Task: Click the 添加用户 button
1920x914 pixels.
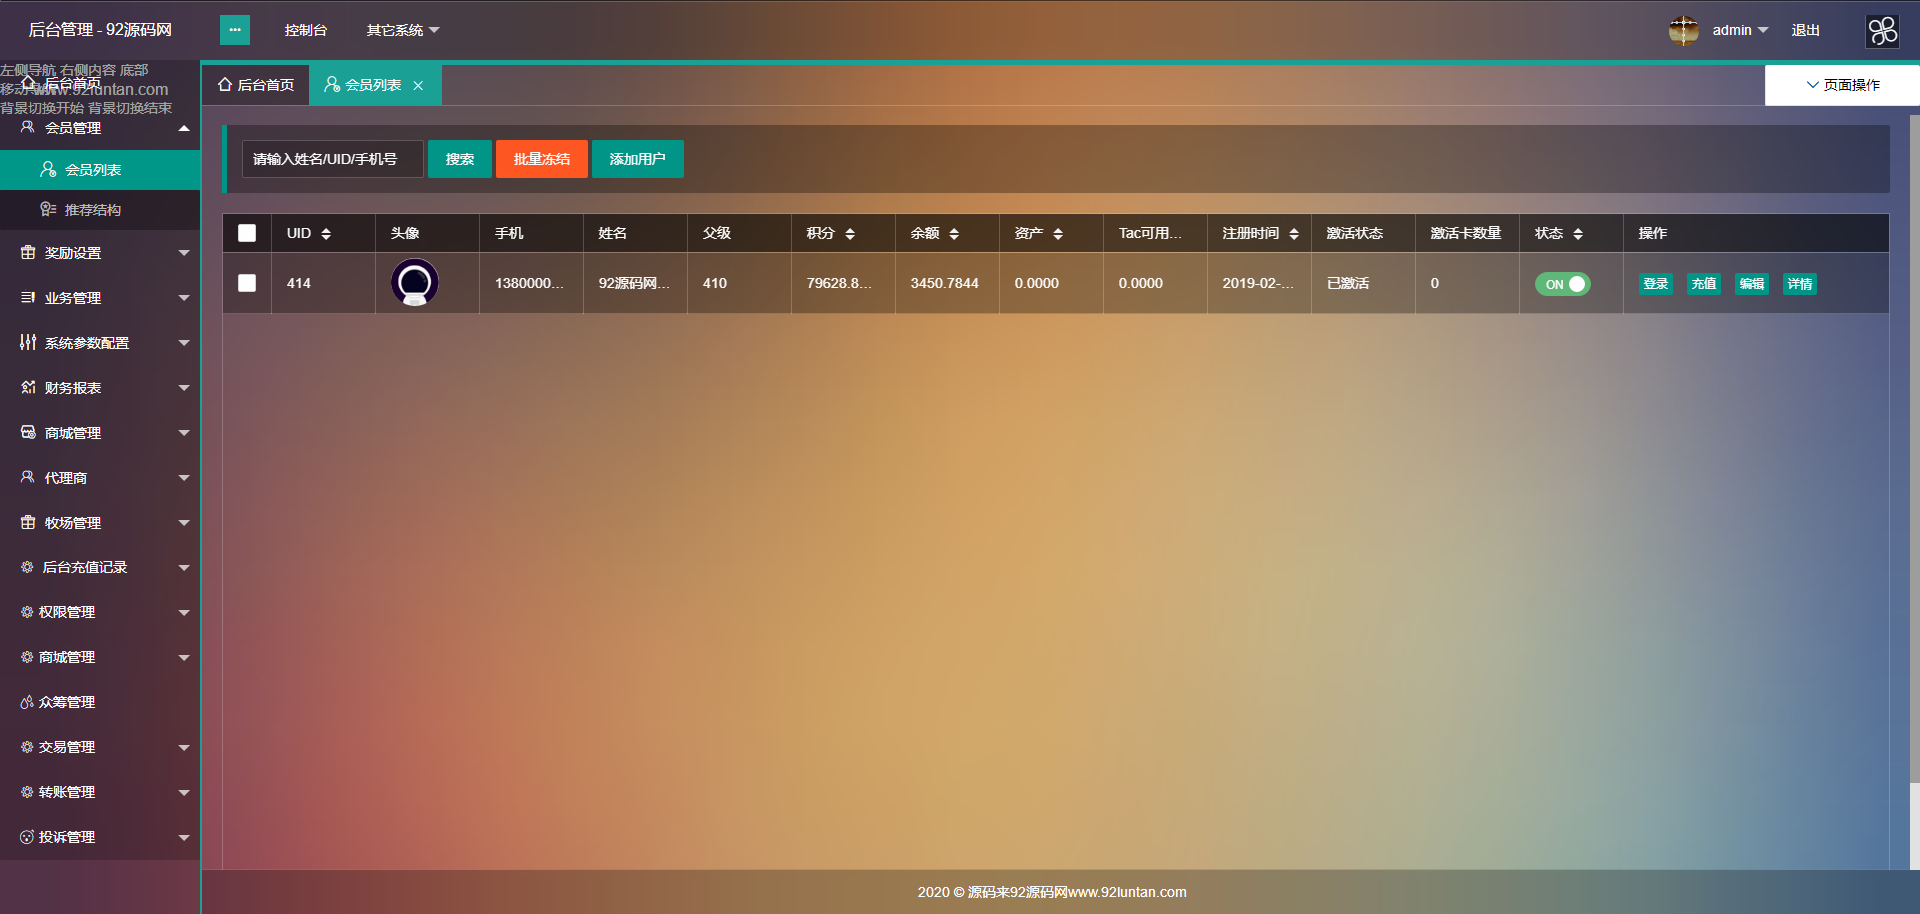Action: 638,159
